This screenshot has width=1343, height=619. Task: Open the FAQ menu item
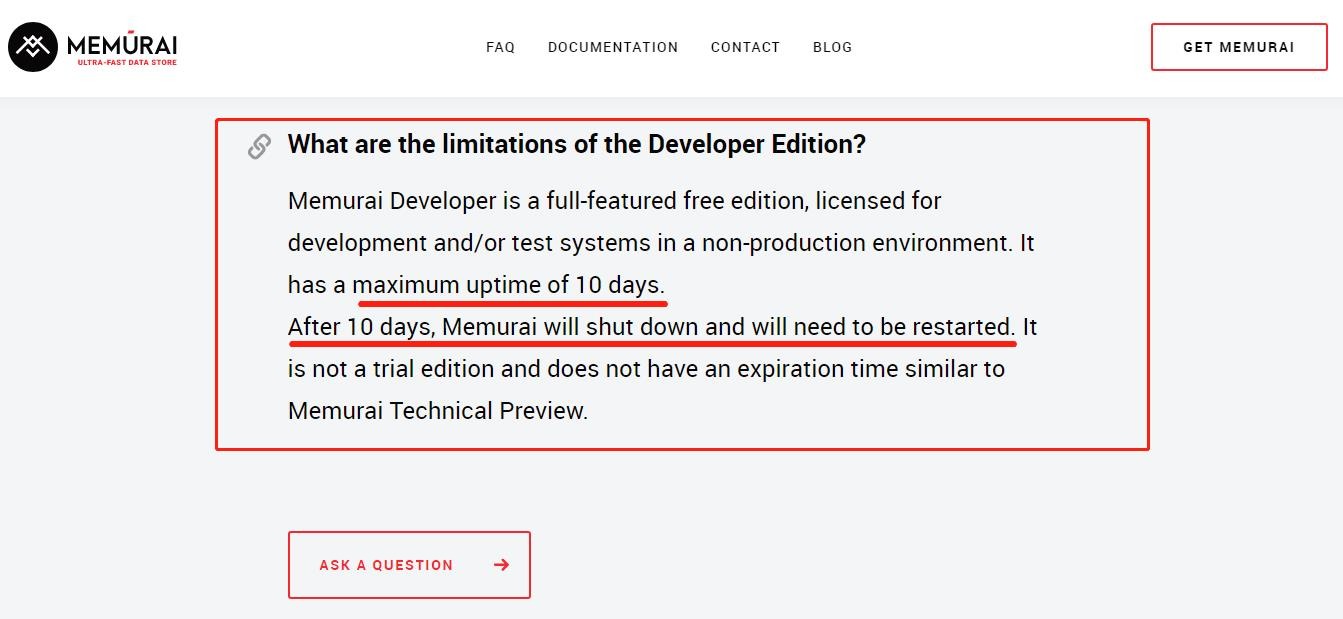pyautogui.click(x=500, y=47)
